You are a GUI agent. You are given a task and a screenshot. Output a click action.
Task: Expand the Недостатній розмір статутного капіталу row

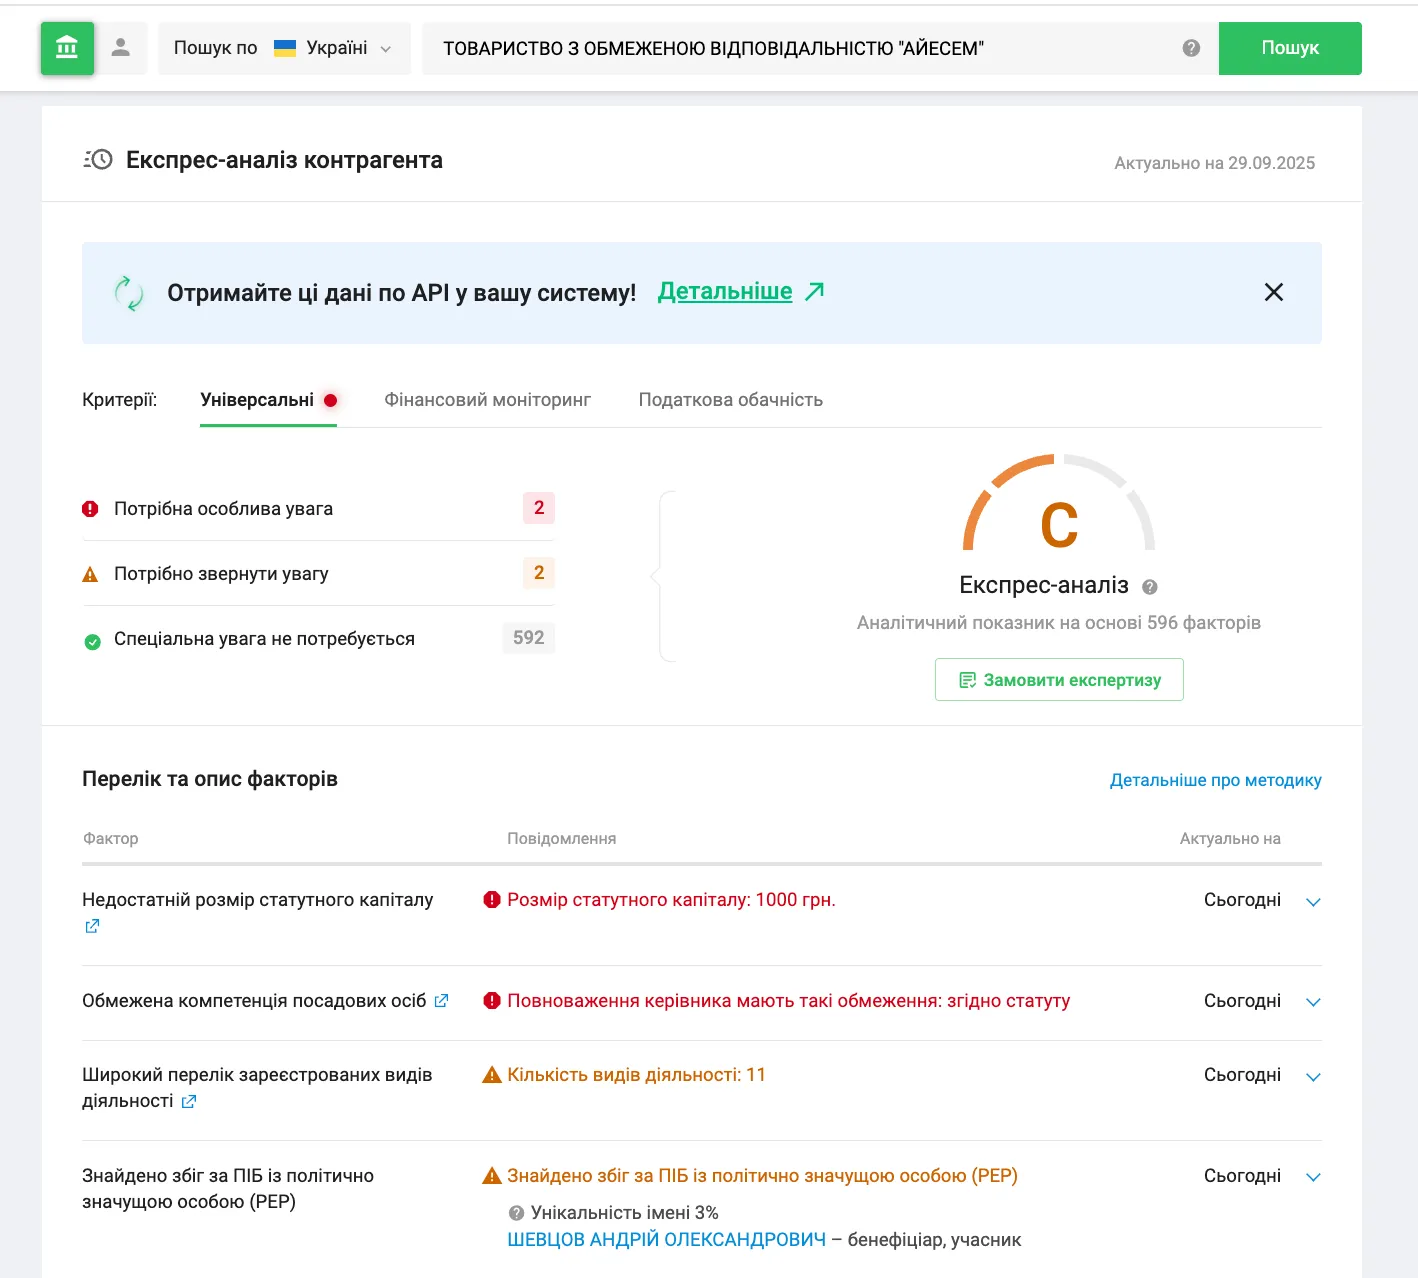click(1313, 901)
